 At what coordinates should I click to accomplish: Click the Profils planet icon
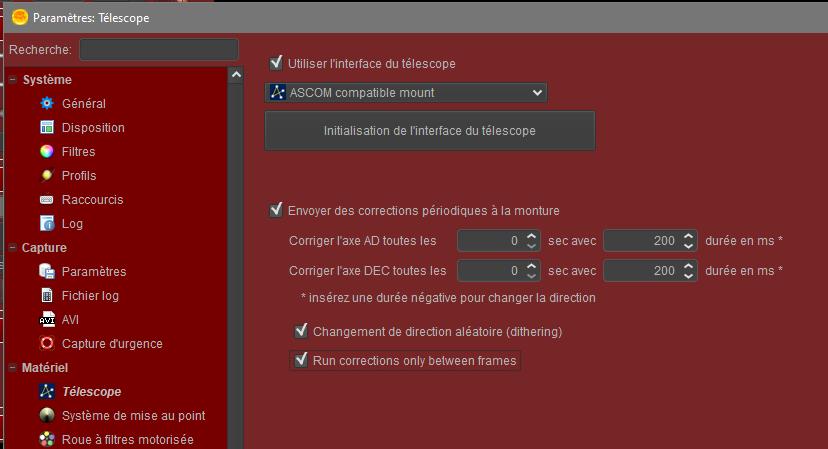pos(47,175)
